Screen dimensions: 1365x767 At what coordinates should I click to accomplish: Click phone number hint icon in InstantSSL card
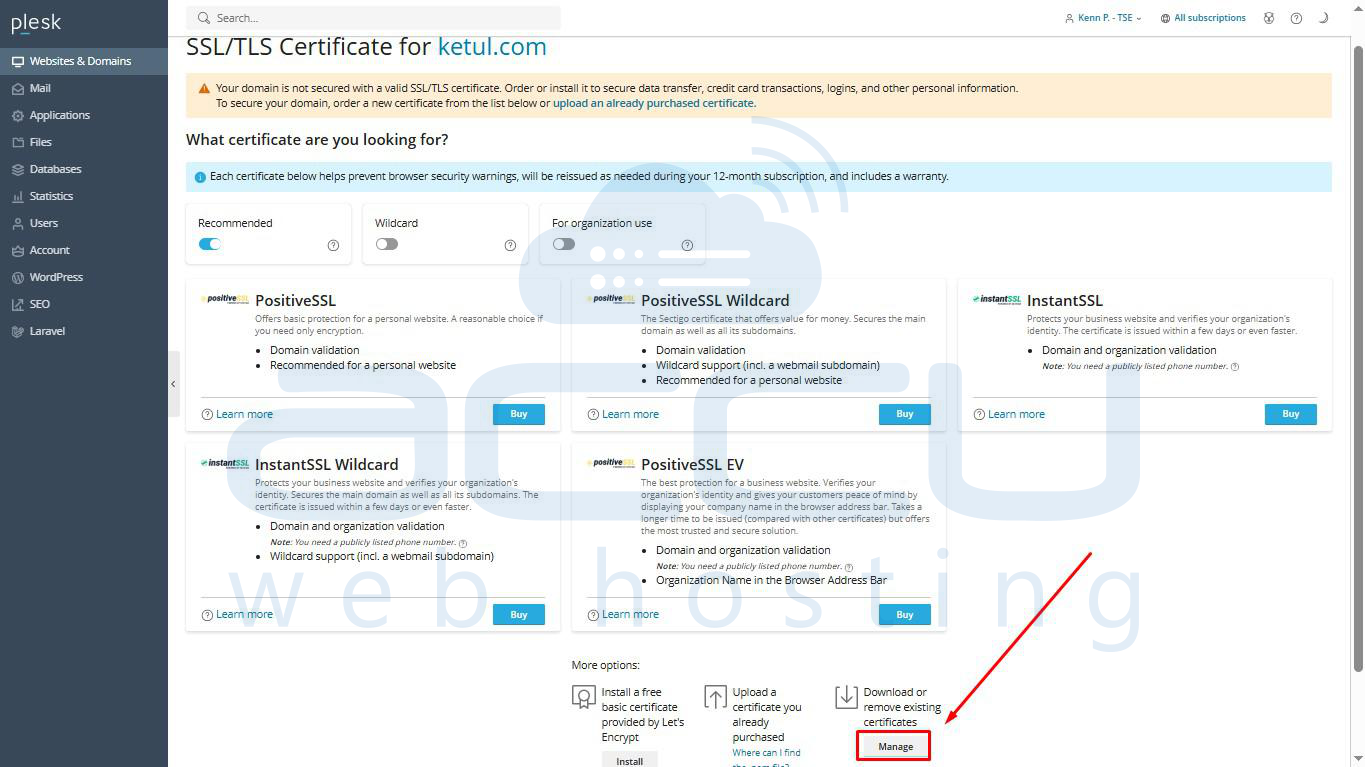[1235, 367]
